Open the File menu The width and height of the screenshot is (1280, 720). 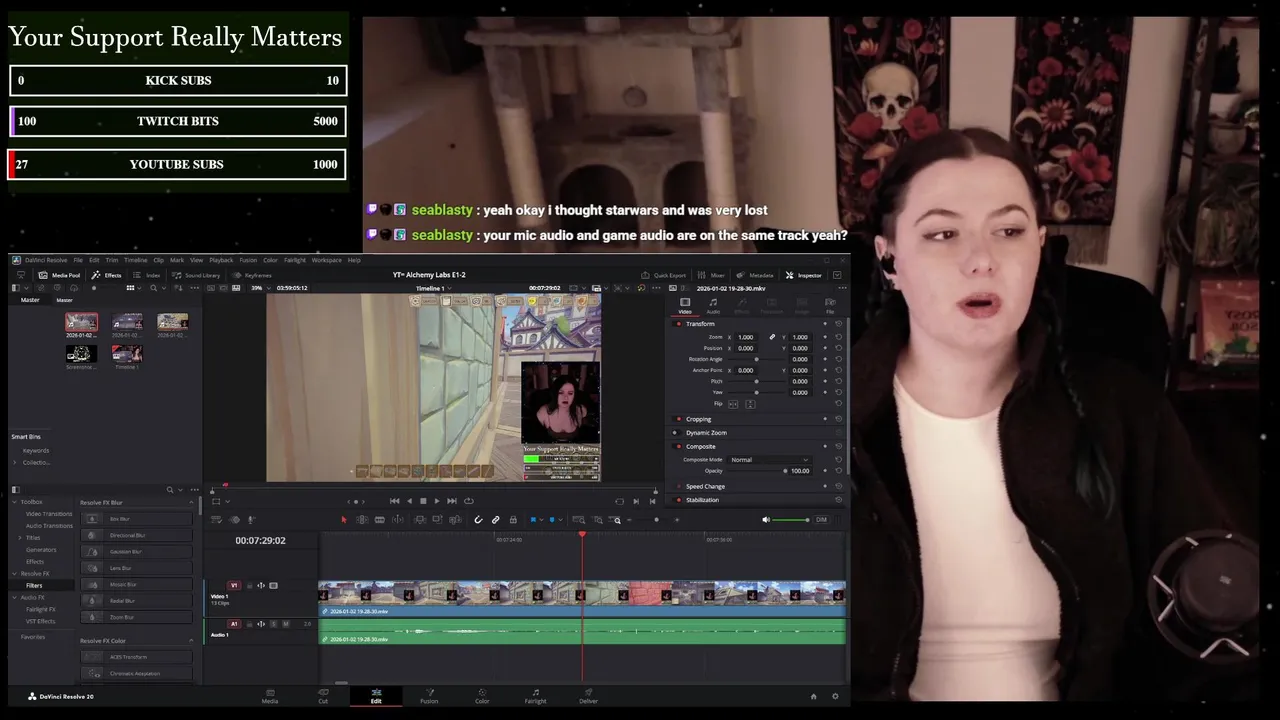pyautogui.click(x=78, y=260)
